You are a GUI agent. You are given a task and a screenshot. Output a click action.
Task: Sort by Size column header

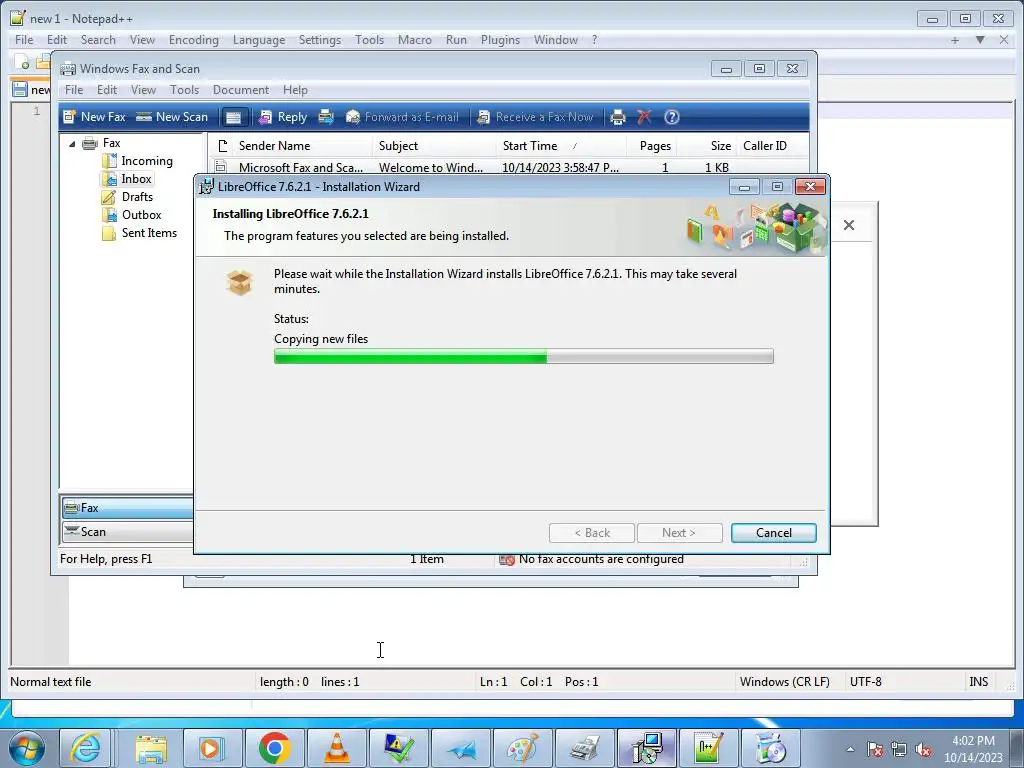706,146
